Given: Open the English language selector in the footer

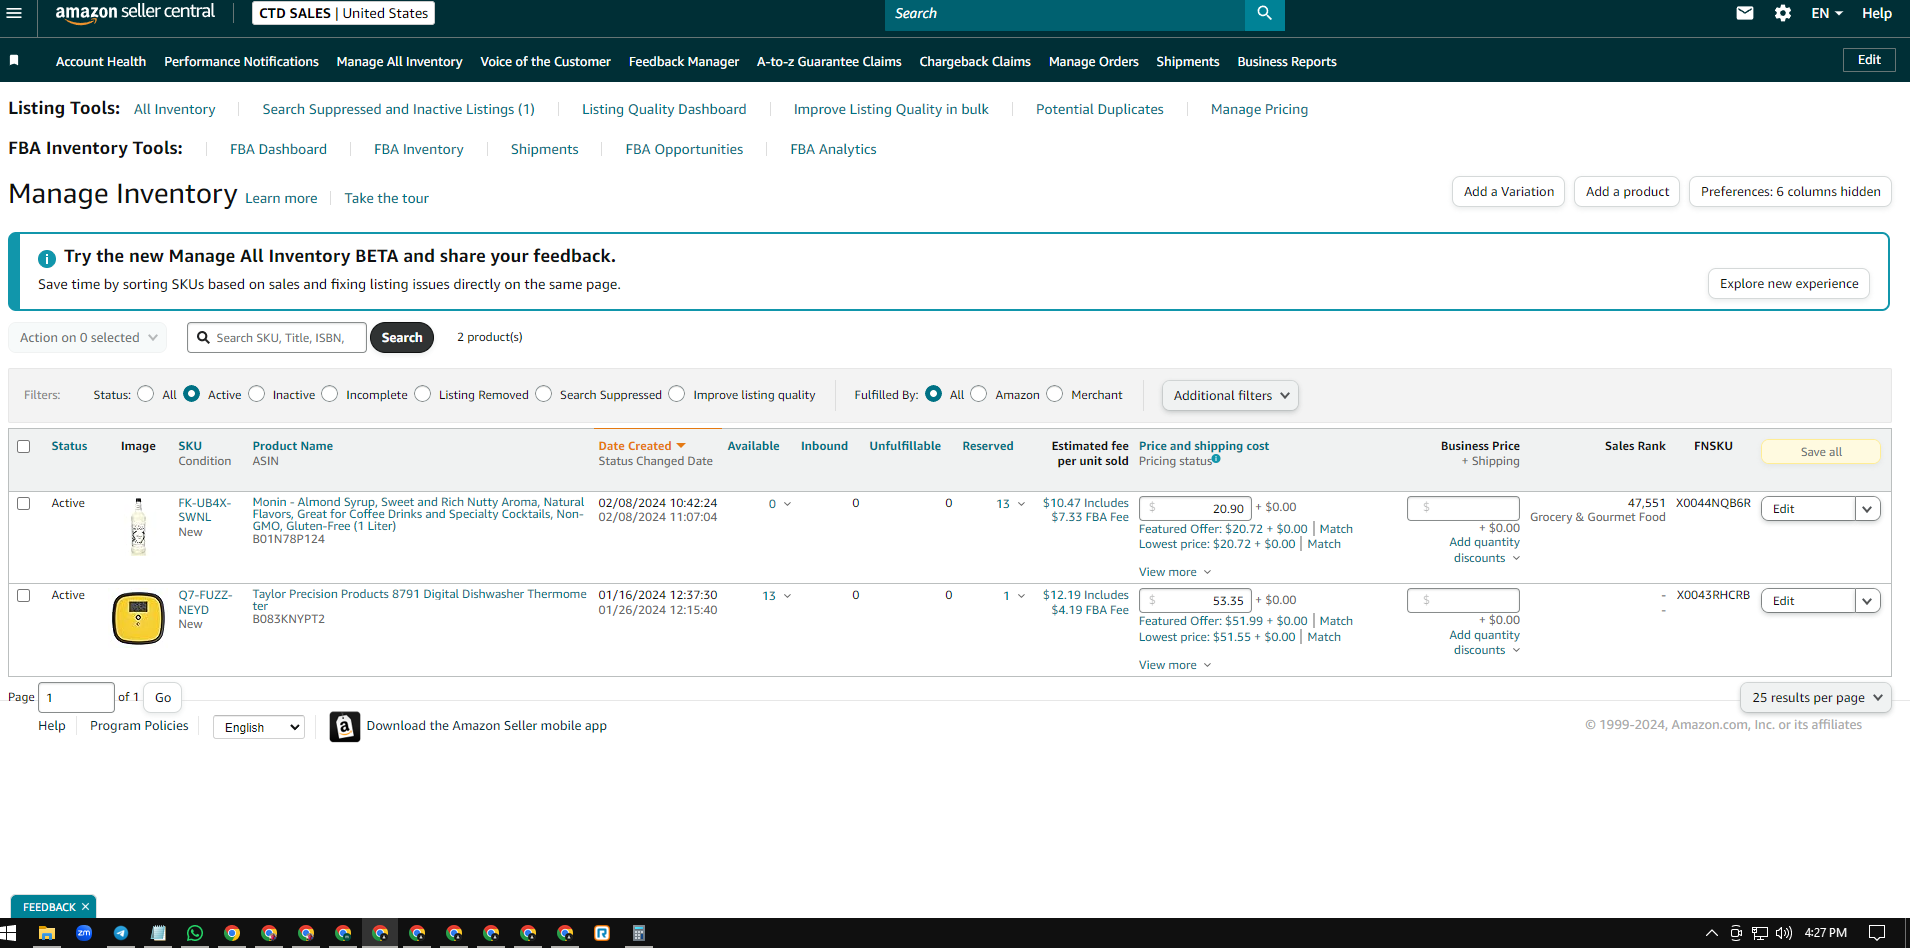Looking at the screenshot, I should [x=259, y=727].
